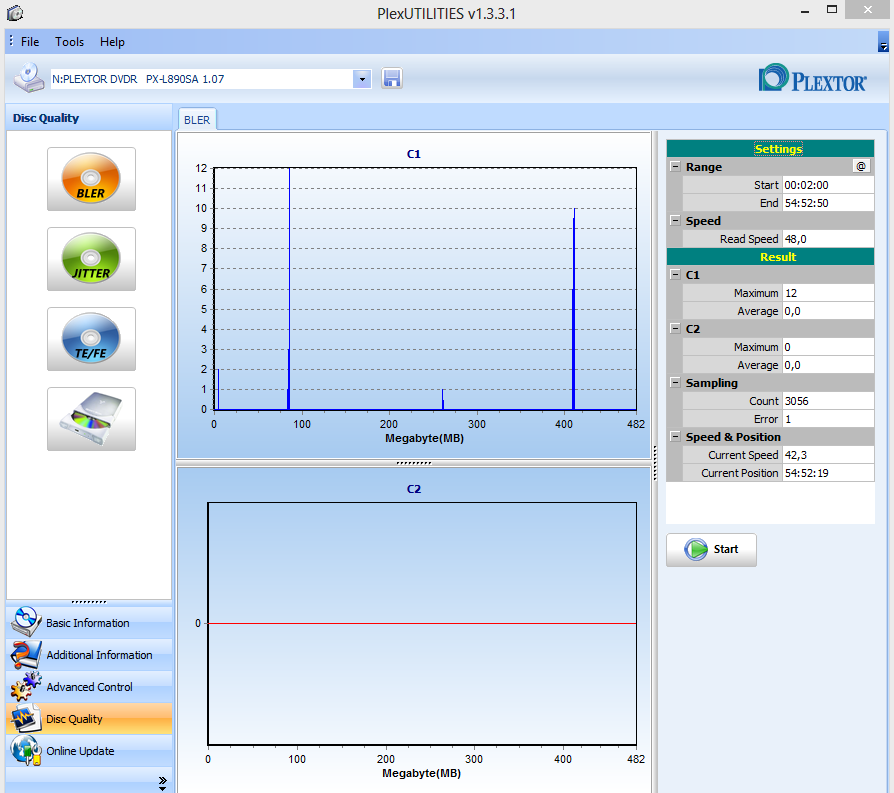Image resolution: width=894 pixels, height=793 pixels.
Task: Open the JITTER disc test
Action: pyautogui.click(x=91, y=259)
